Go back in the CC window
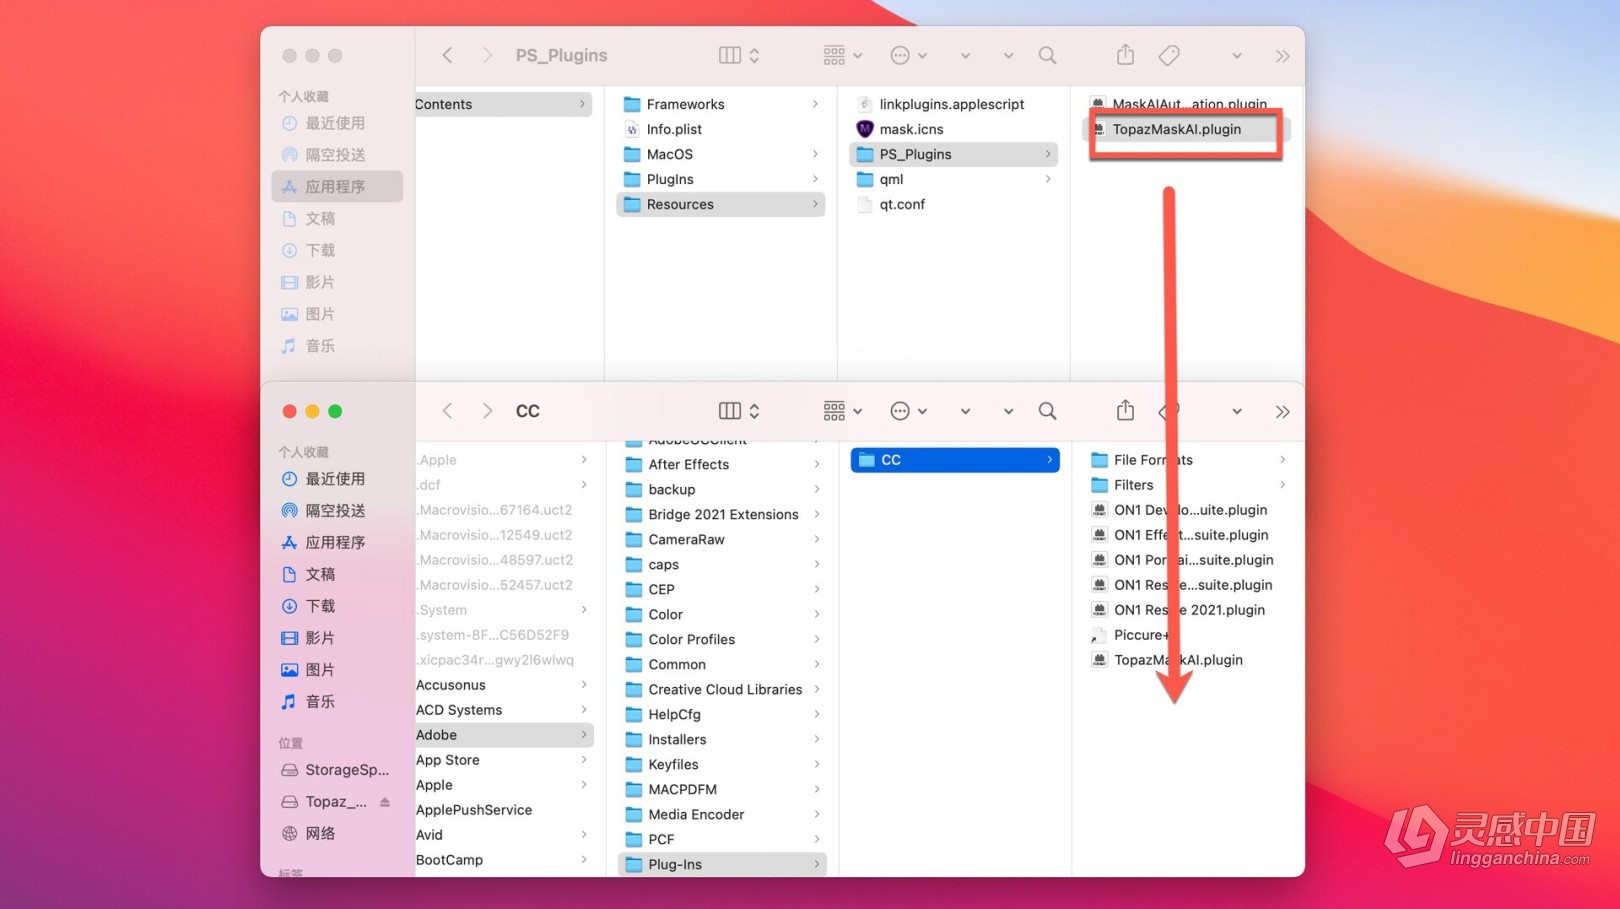The image size is (1620, 909). coord(447,411)
